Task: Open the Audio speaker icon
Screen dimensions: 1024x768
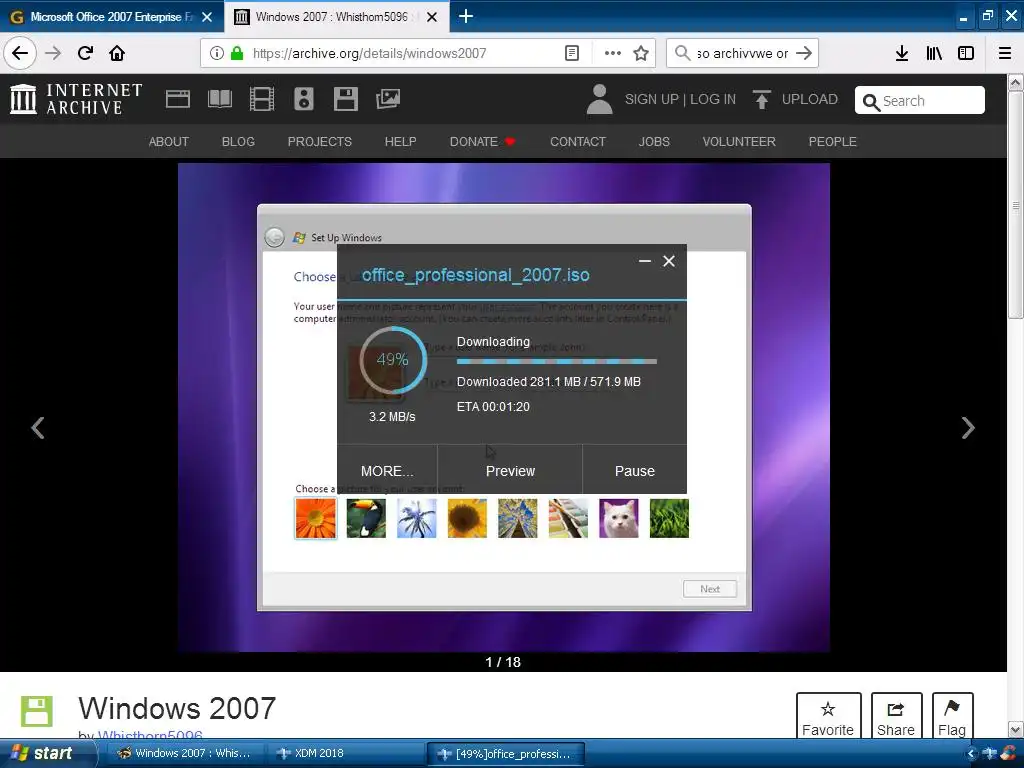Action: click(x=304, y=99)
